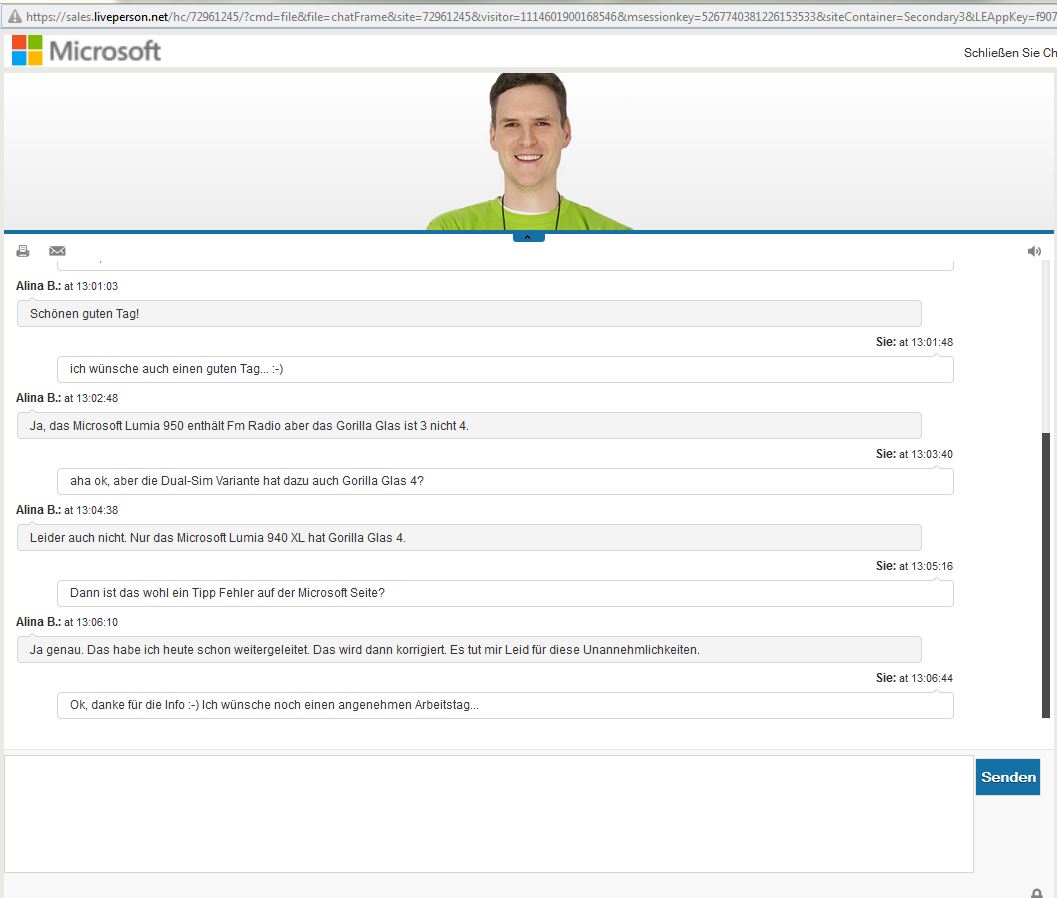Mute chat sounds with speaker icon
Image resolution: width=1057 pixels, height=898 pixels.
1034,251
